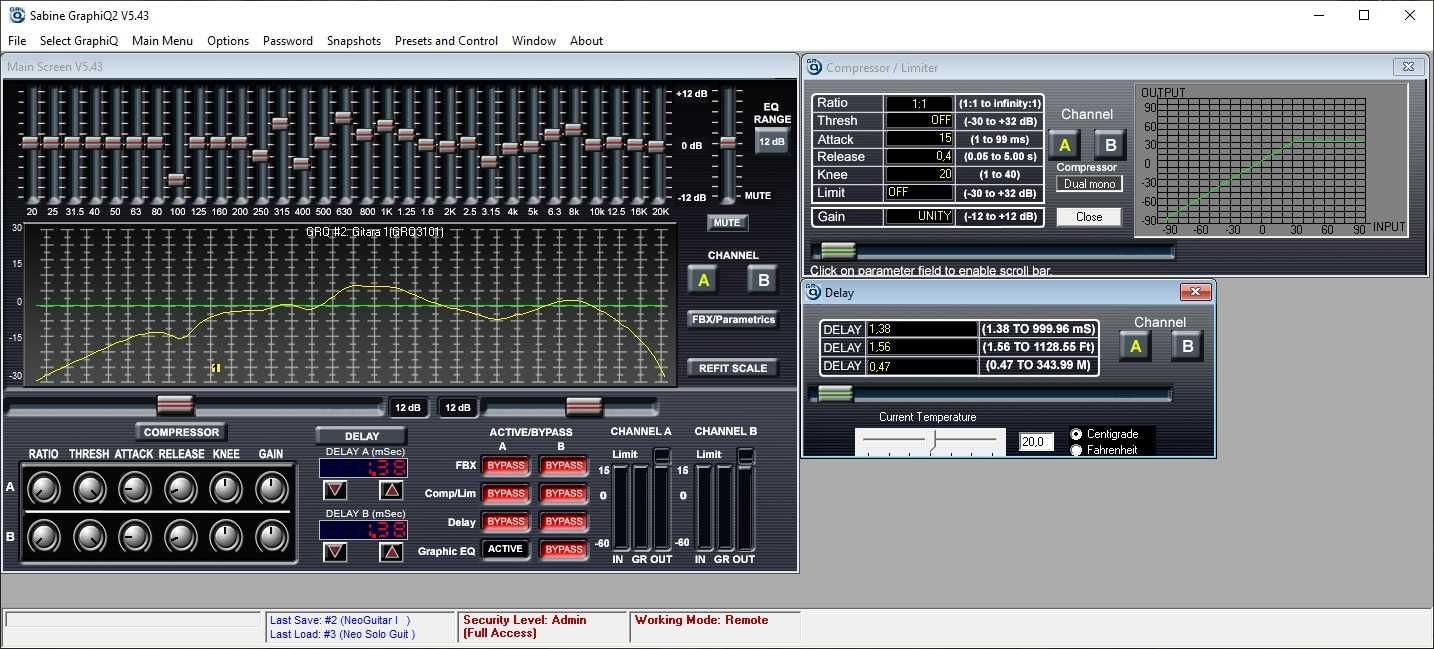Click the Knee value field in the compressor

point(918,174)
